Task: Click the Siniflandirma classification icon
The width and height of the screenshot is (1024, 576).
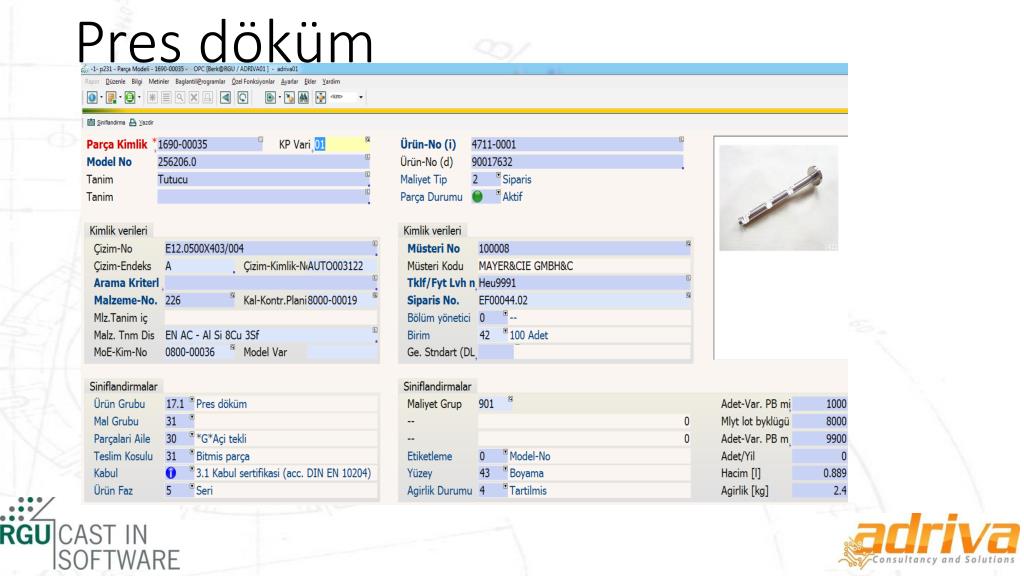Action: (x=91, y=122)
